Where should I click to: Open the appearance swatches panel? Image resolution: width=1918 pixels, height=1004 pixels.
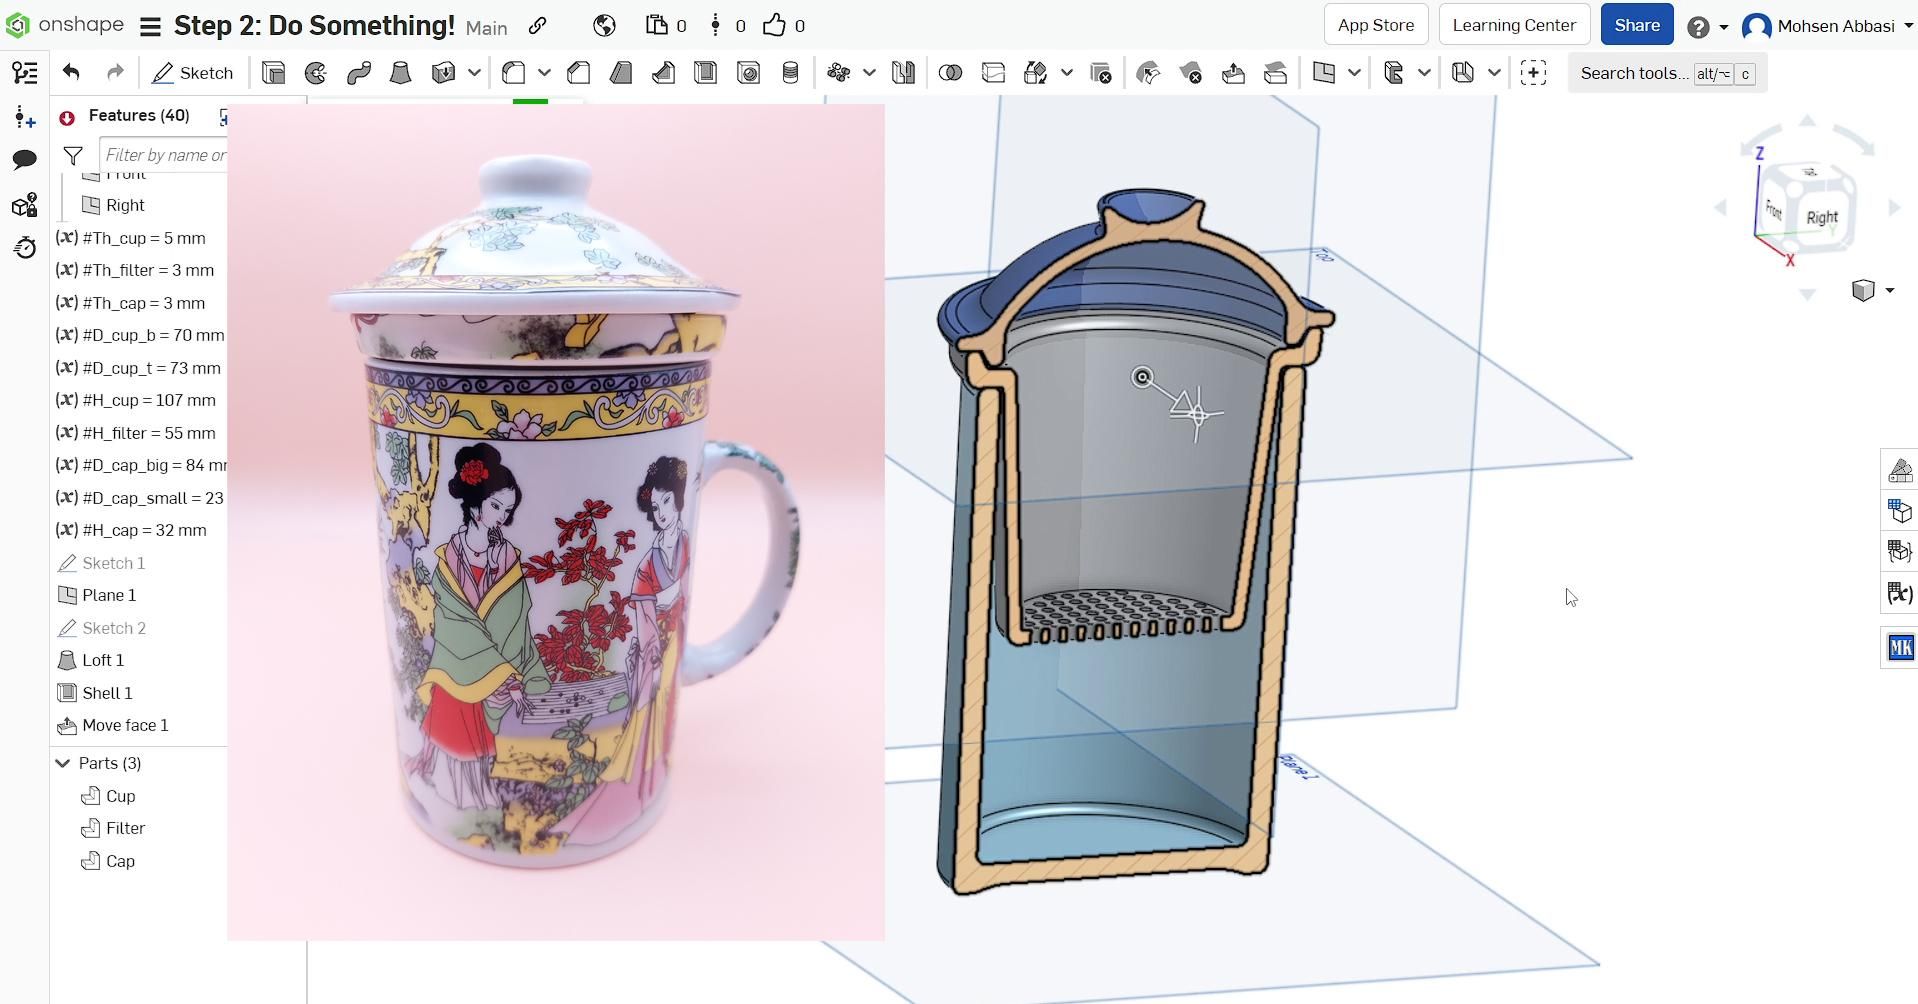1899,469
